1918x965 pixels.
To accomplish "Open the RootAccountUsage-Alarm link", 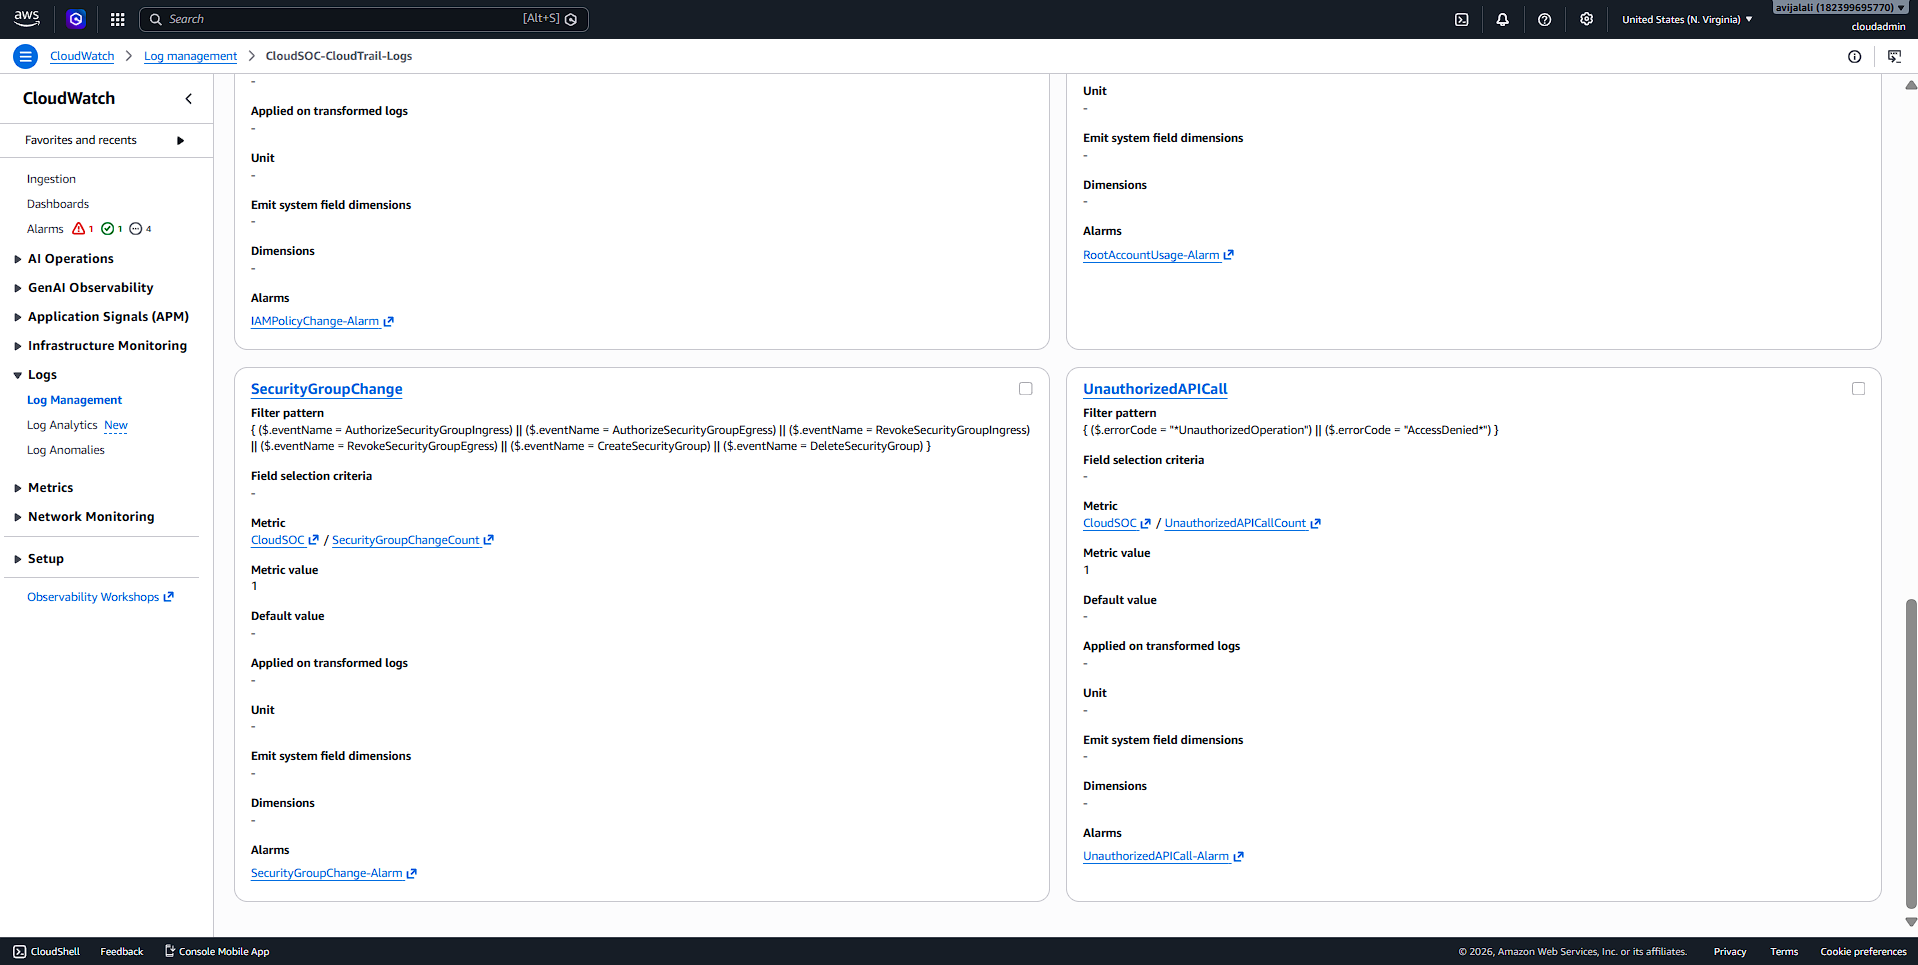I will coord(1158,255).
